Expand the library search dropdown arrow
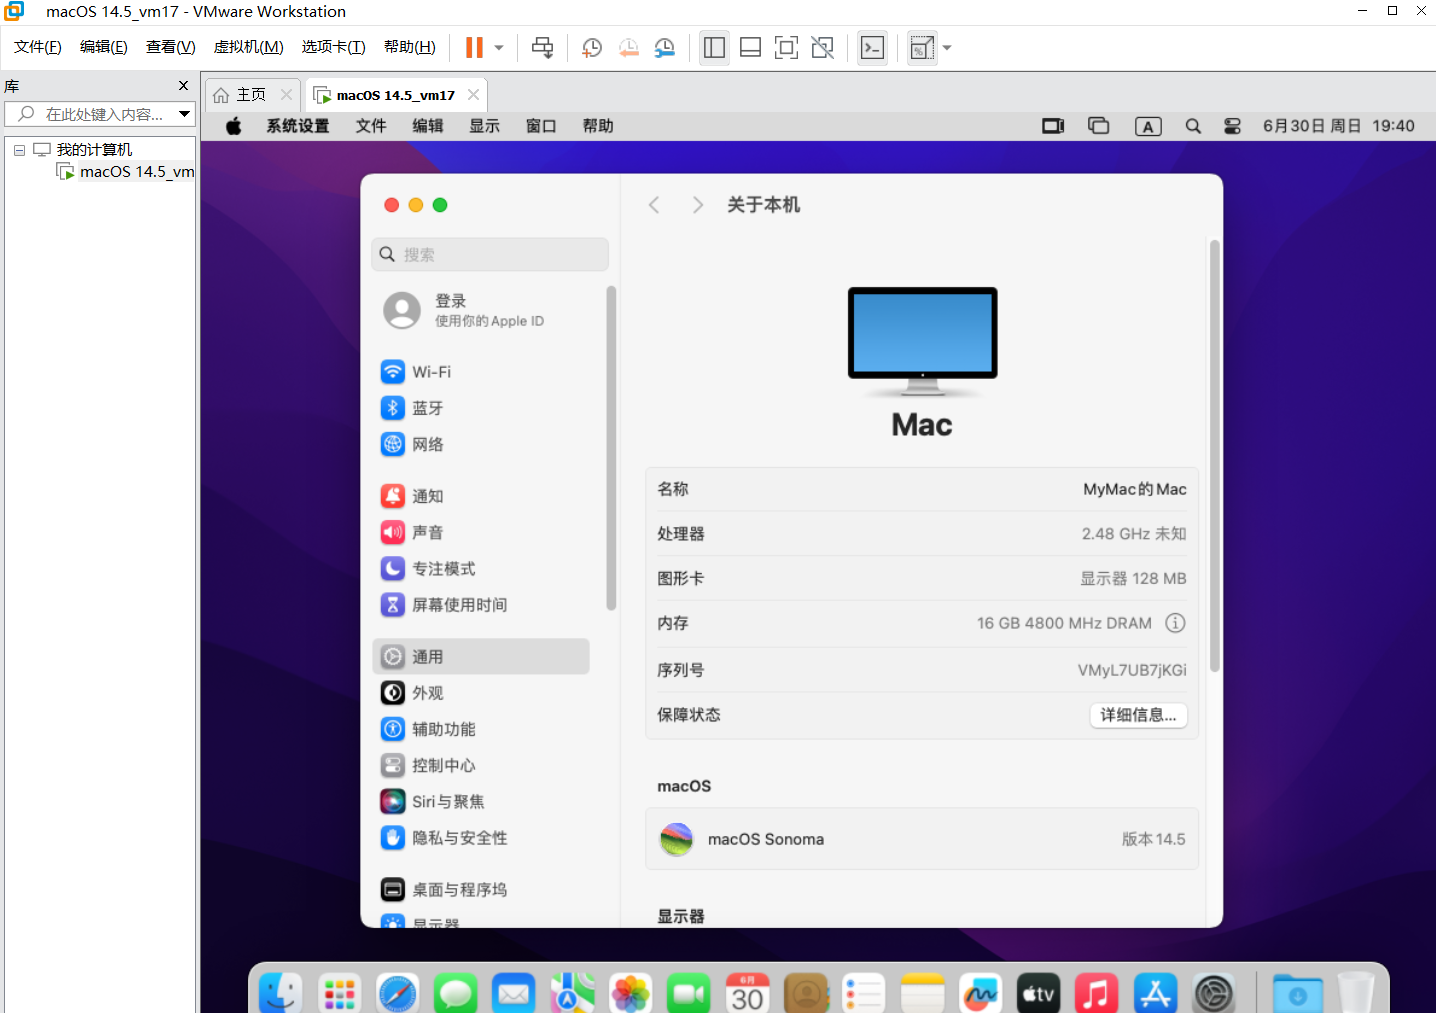Viewport: 1436px width, 1013px height. click(x=184, y=114)
